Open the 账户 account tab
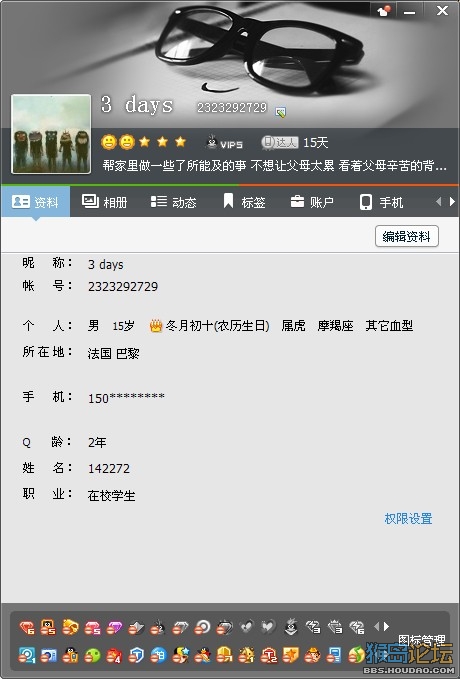The image size is (460, 679). (312, 202)
